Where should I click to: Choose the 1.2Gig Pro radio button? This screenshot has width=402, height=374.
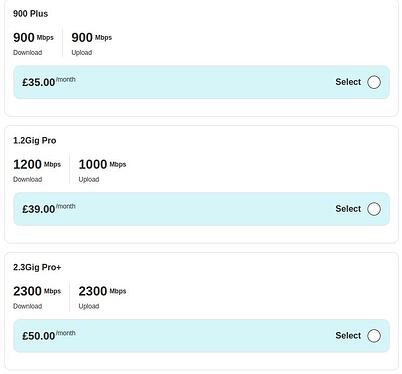[x=374, y=209]
